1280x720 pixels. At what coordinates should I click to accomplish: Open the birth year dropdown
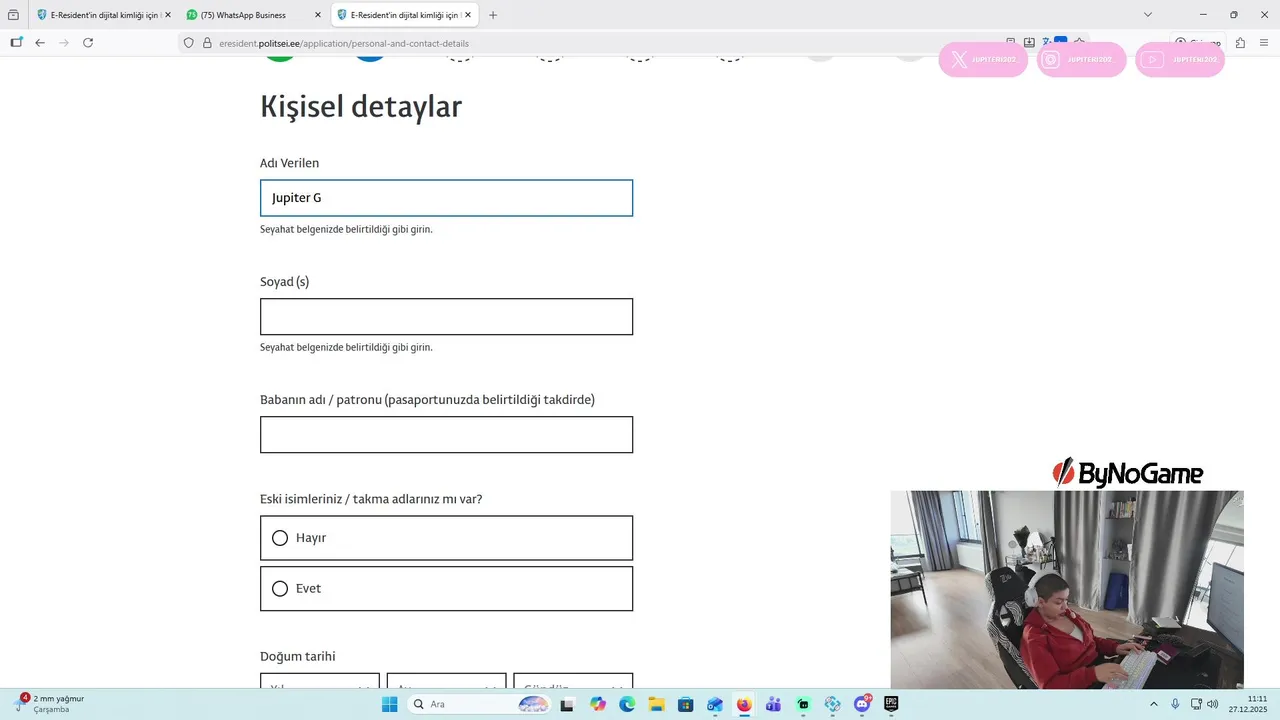click(320, 682)
